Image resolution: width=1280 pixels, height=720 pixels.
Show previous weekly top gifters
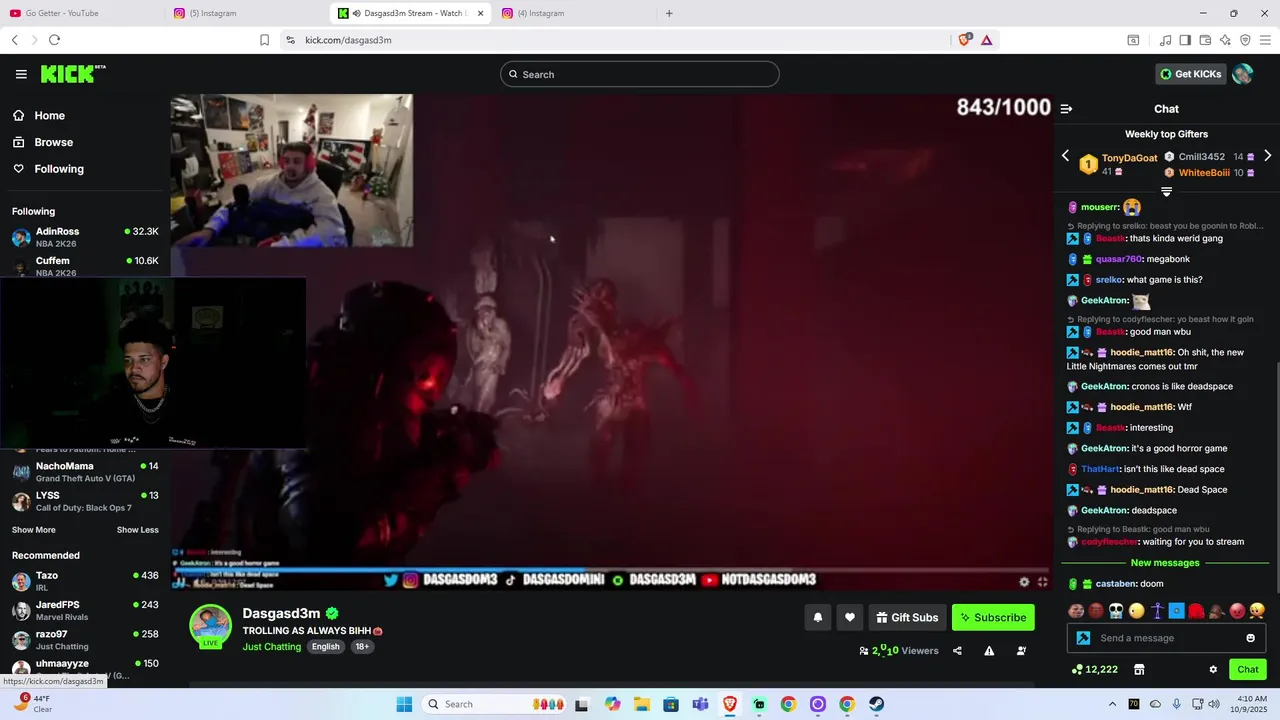point(1065,156)
